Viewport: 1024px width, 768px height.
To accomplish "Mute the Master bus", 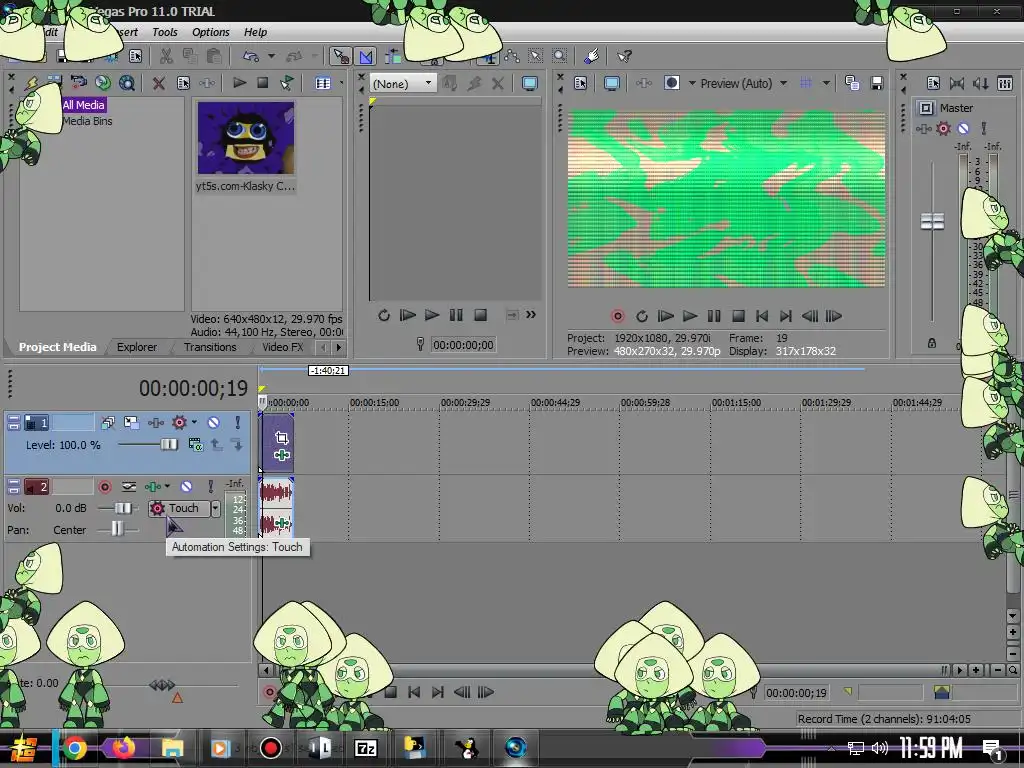I will tap(963, 129).
